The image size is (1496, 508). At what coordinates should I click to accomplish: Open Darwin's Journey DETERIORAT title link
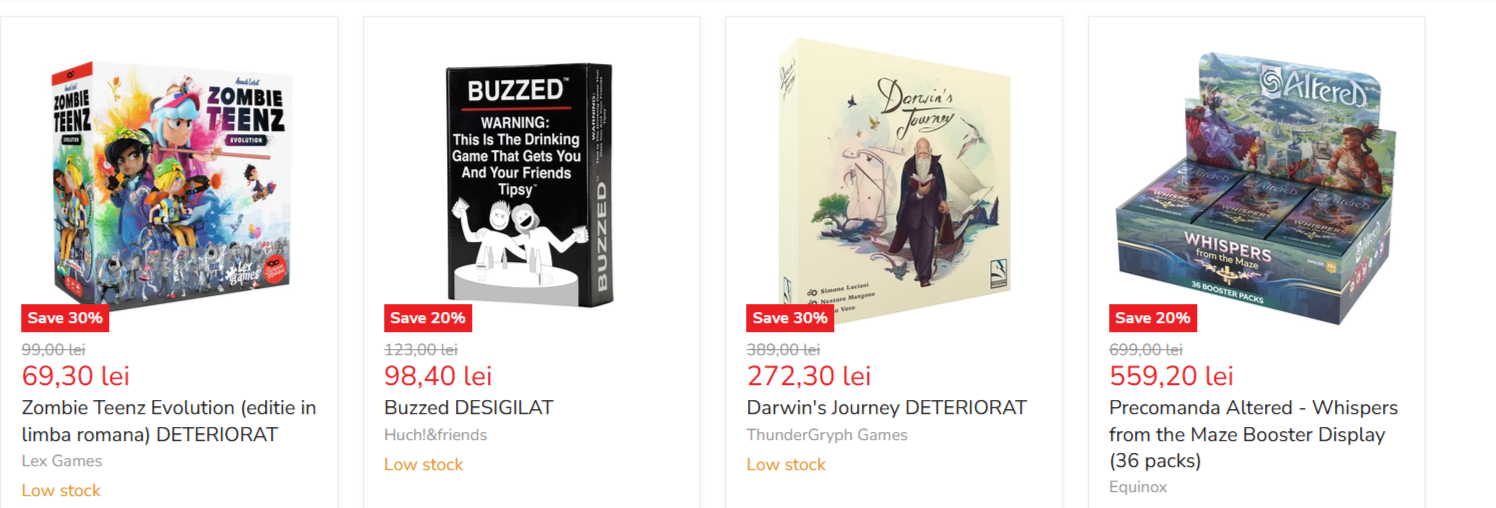pos(886,408)
